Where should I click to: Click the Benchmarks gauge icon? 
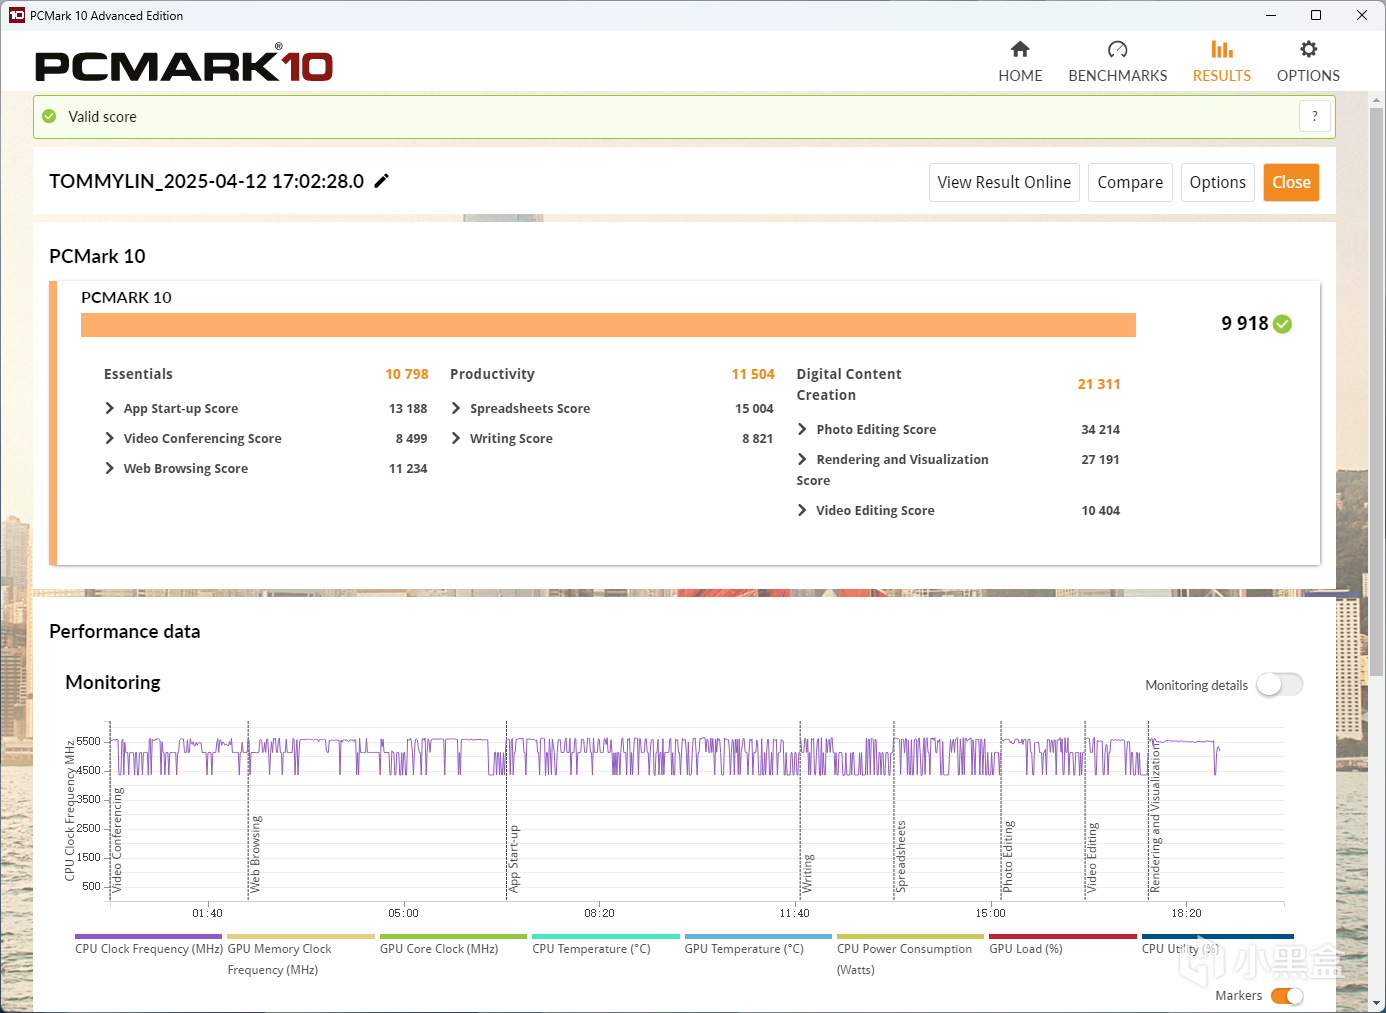1118,49
